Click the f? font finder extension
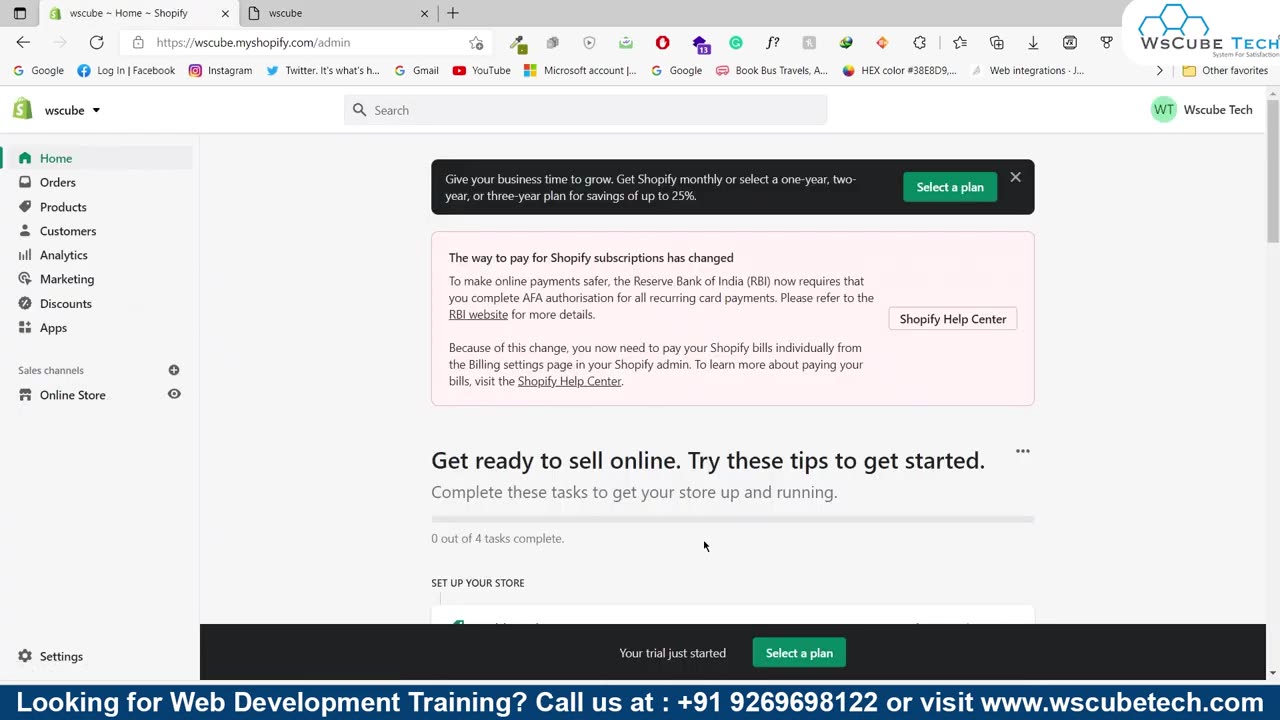Viewport: 1280px width, 720px height. 773,43
